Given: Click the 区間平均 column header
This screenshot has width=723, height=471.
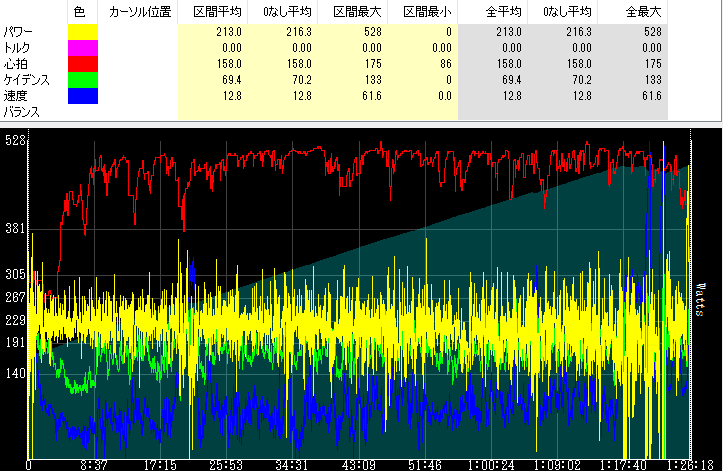Looking at the screenshot, I should tap(217, 12).
